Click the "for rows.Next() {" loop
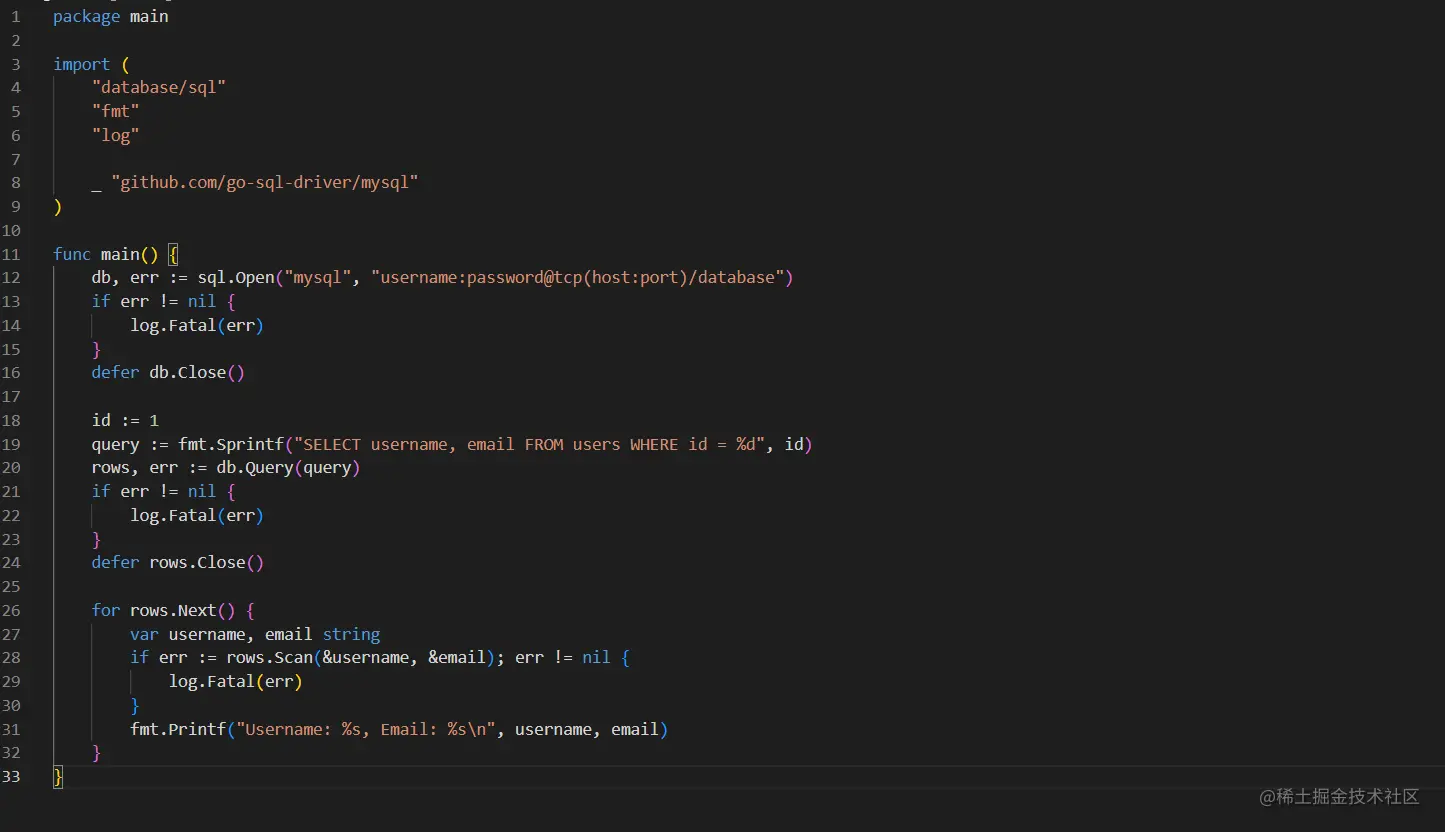This screenshot has height=832, width=1445. click(x=173, y=610)
